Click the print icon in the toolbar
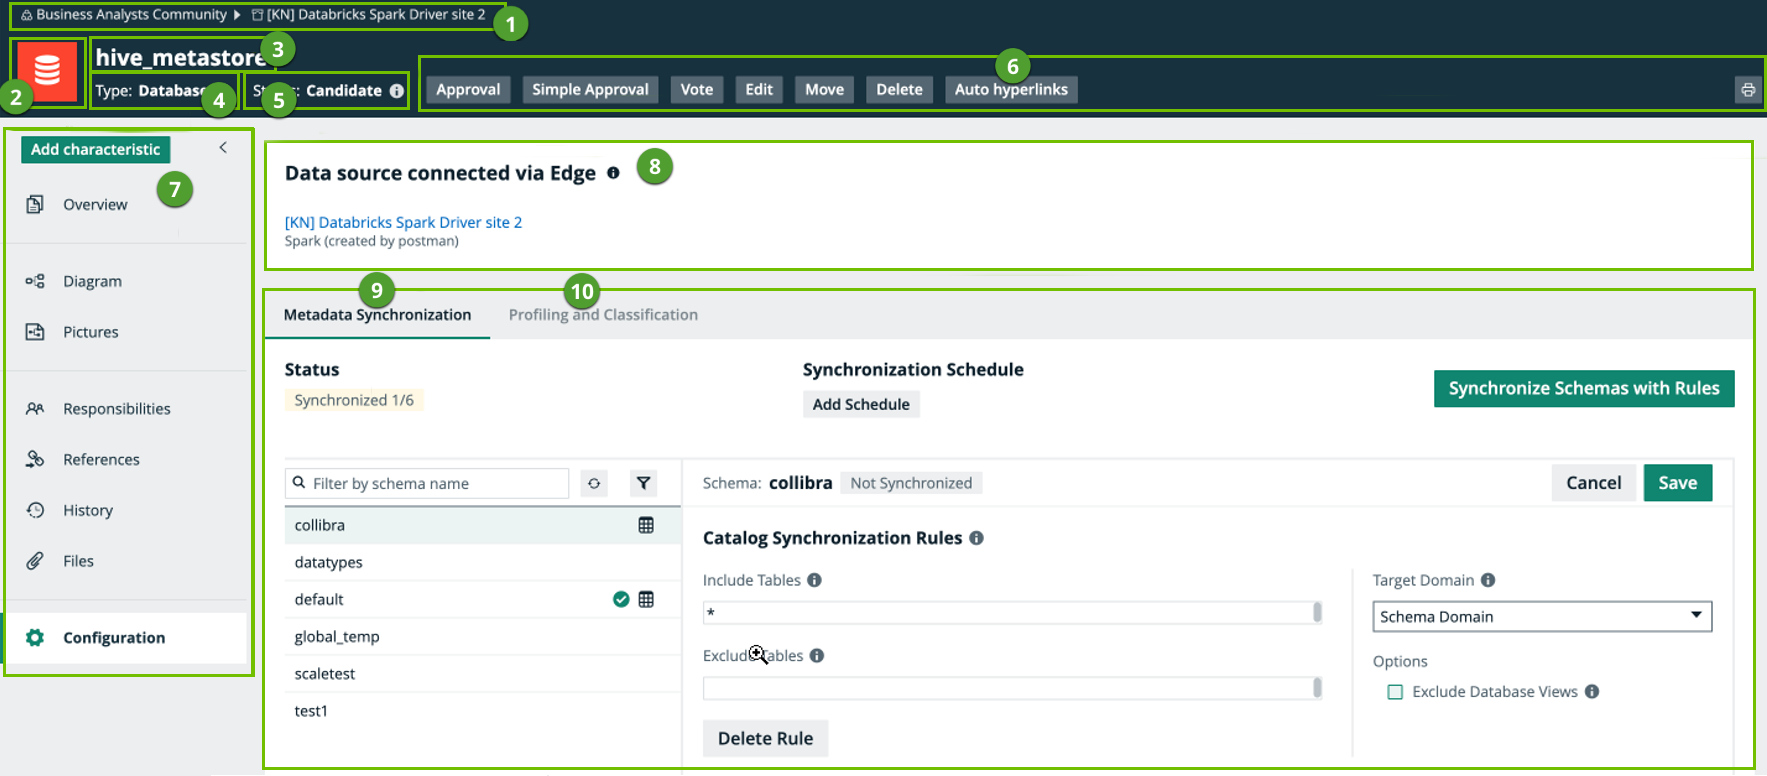 1747,90
